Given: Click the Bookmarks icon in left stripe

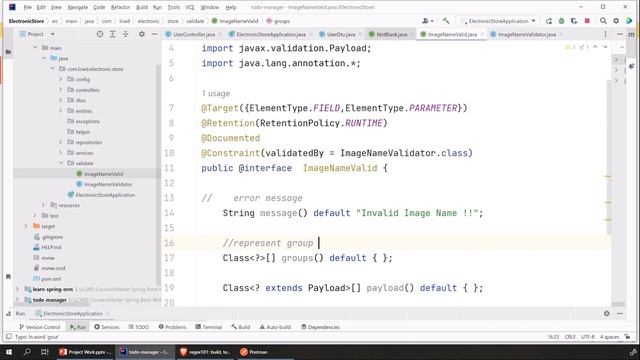Looking at the screenshot, I should coord(8,277).
